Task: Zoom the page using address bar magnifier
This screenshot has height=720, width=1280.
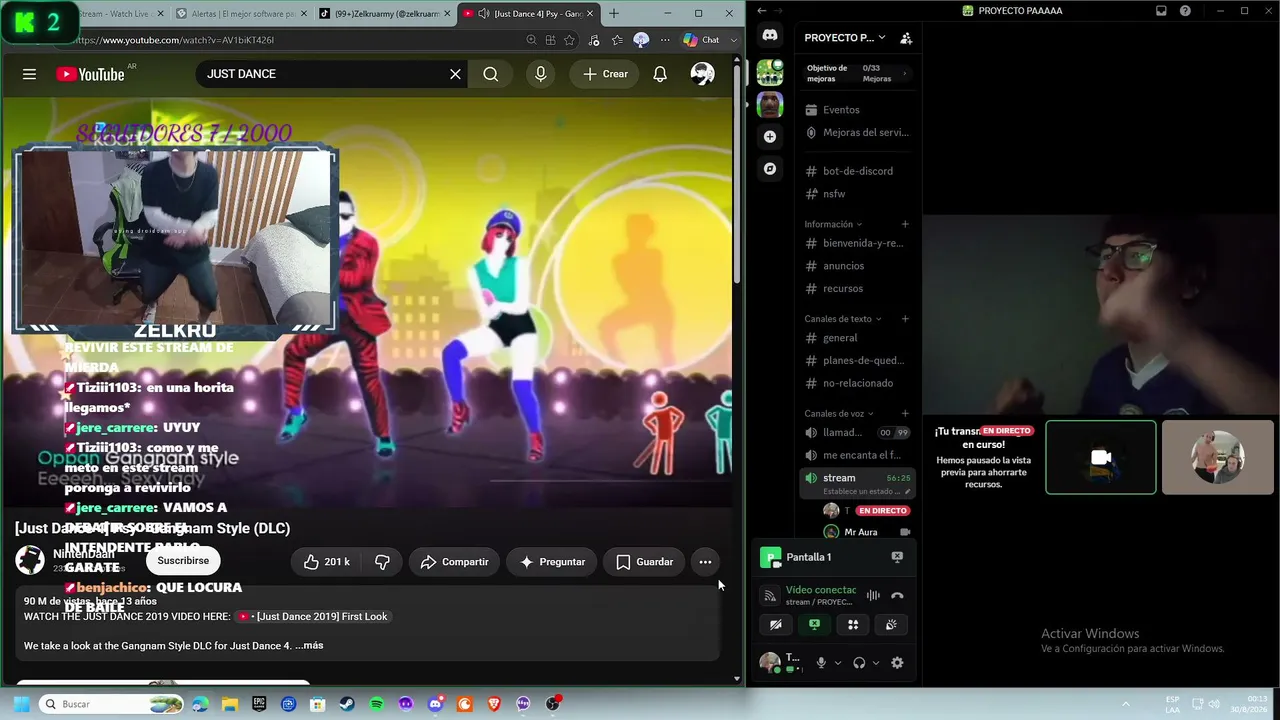Action: click(531, 40)
